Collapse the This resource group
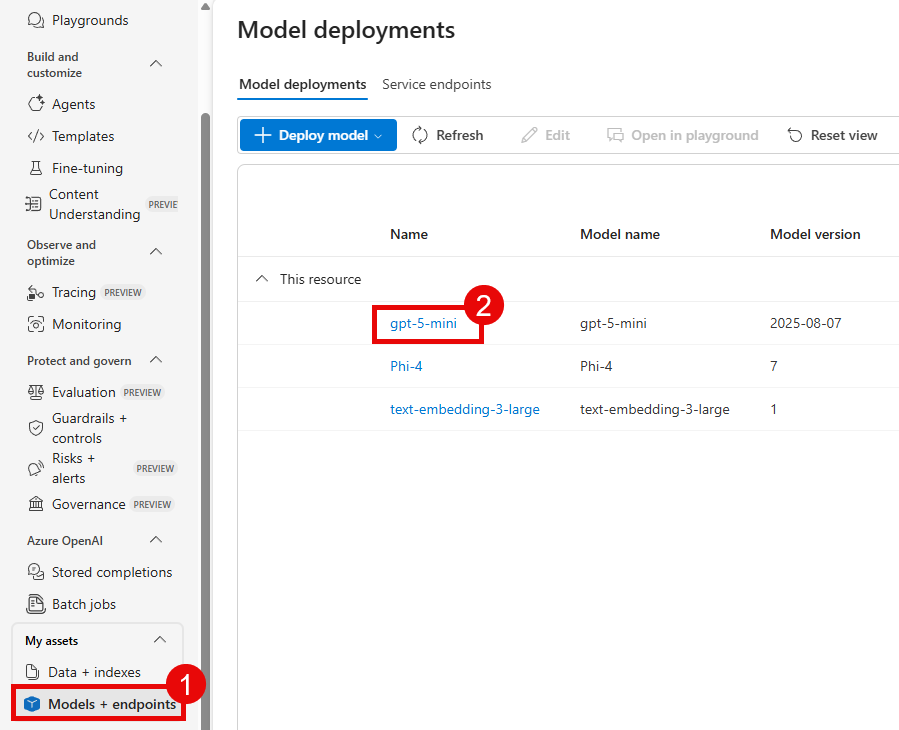Viewport: 899px width, 730px height. pyautogui.click(x=261, y=279)
